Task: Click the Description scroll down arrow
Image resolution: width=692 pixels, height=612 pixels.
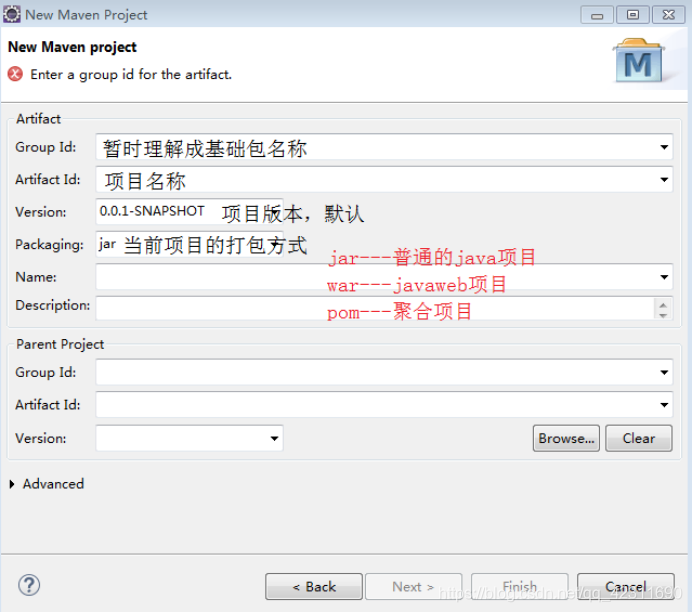Action: point(663,315)
